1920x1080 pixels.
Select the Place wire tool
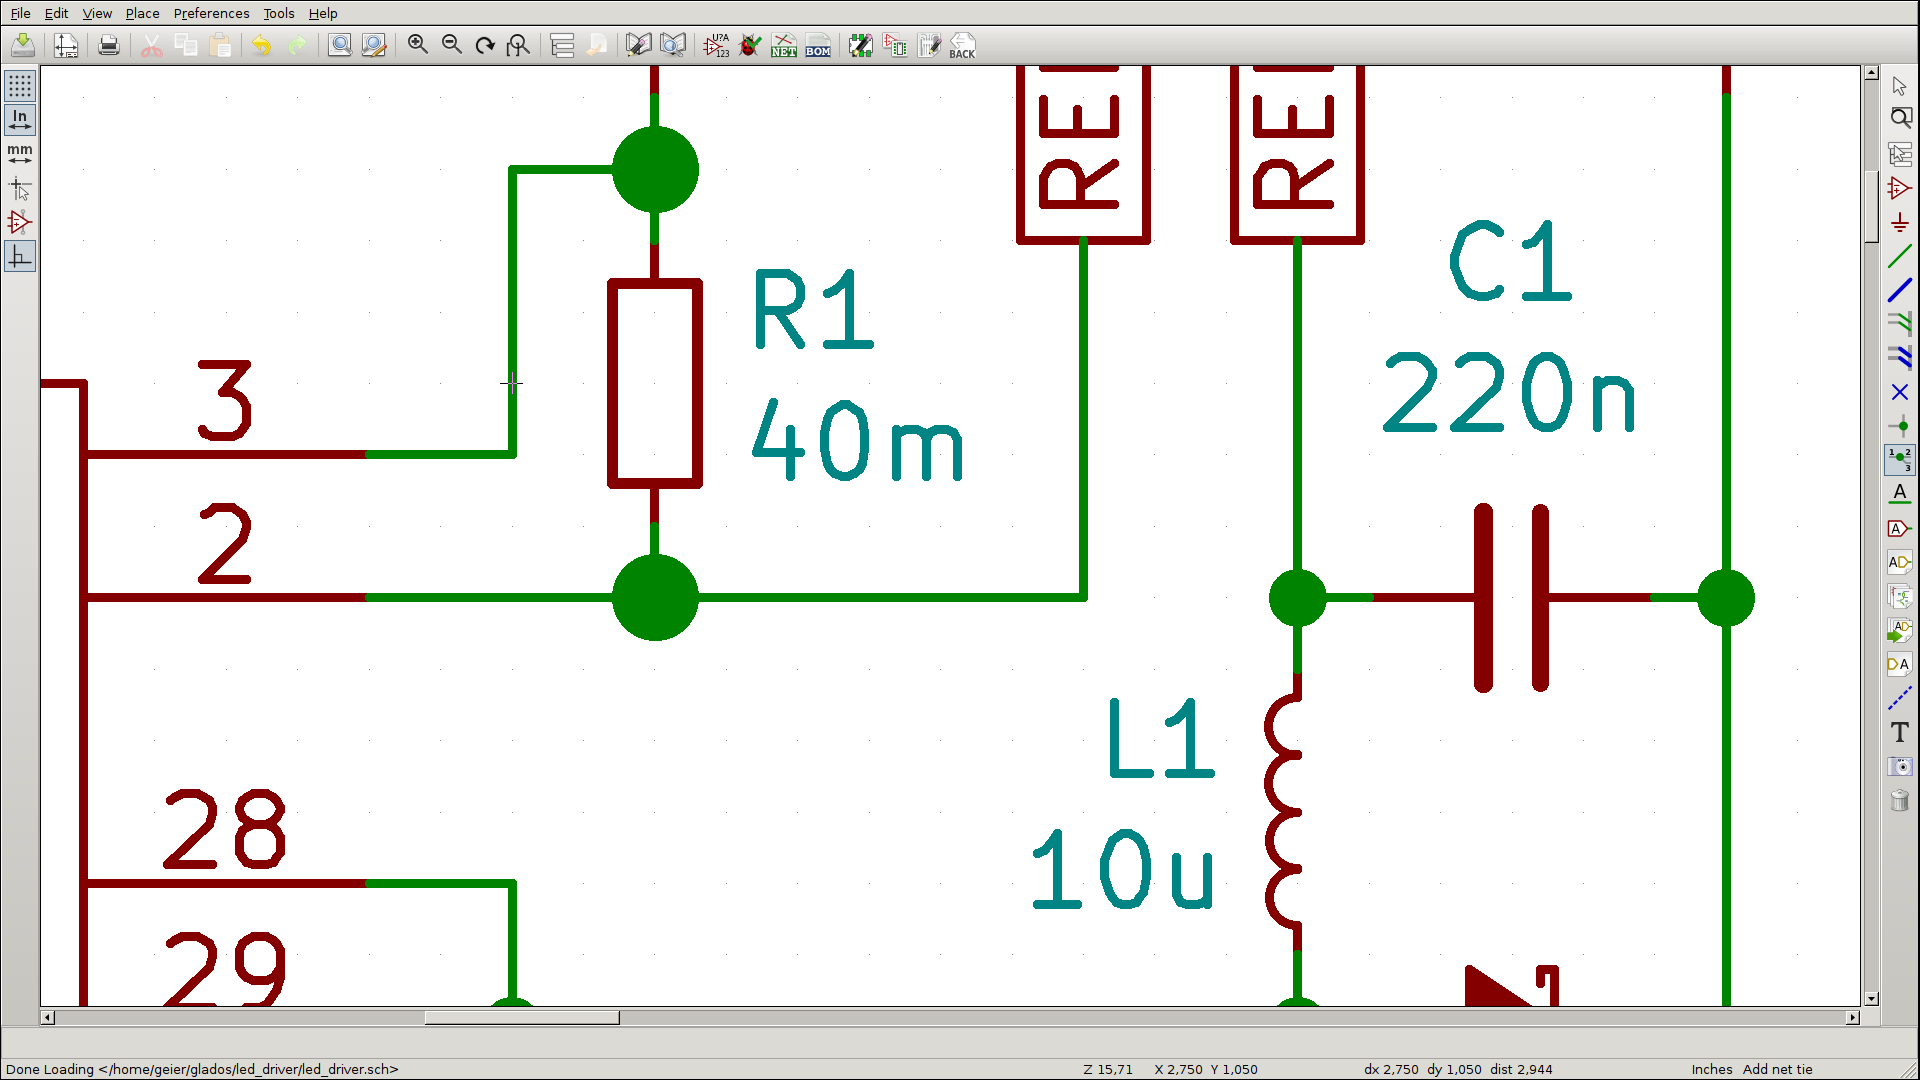click(1899, 256)
